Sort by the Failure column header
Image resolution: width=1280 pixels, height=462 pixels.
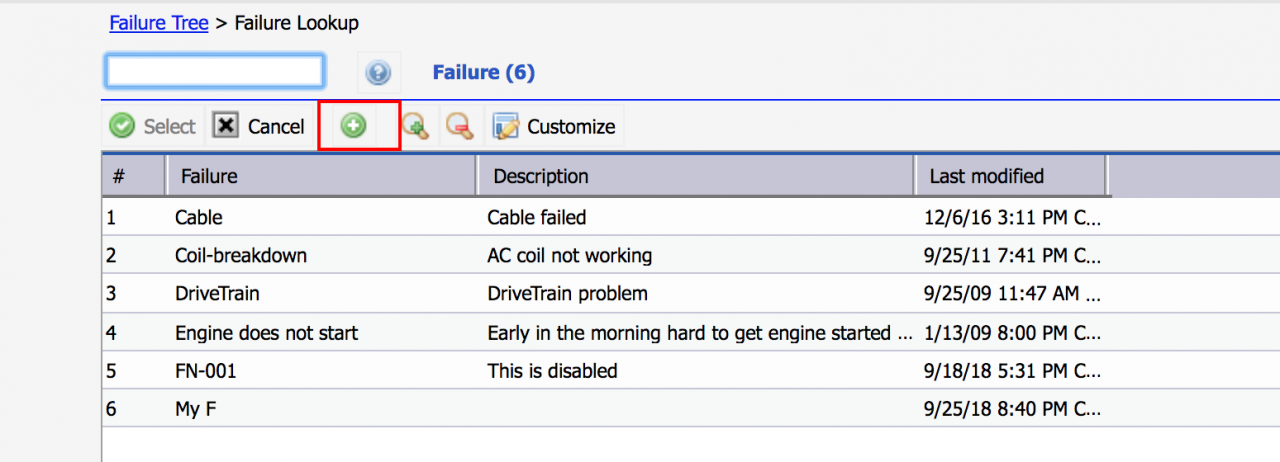pos(321,176)
